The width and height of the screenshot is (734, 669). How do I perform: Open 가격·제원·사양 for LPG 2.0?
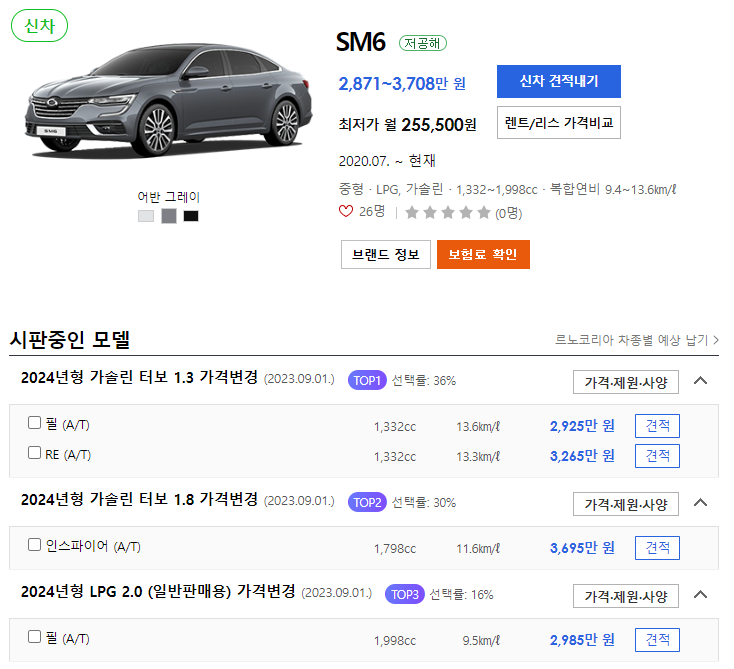(626, 596)
